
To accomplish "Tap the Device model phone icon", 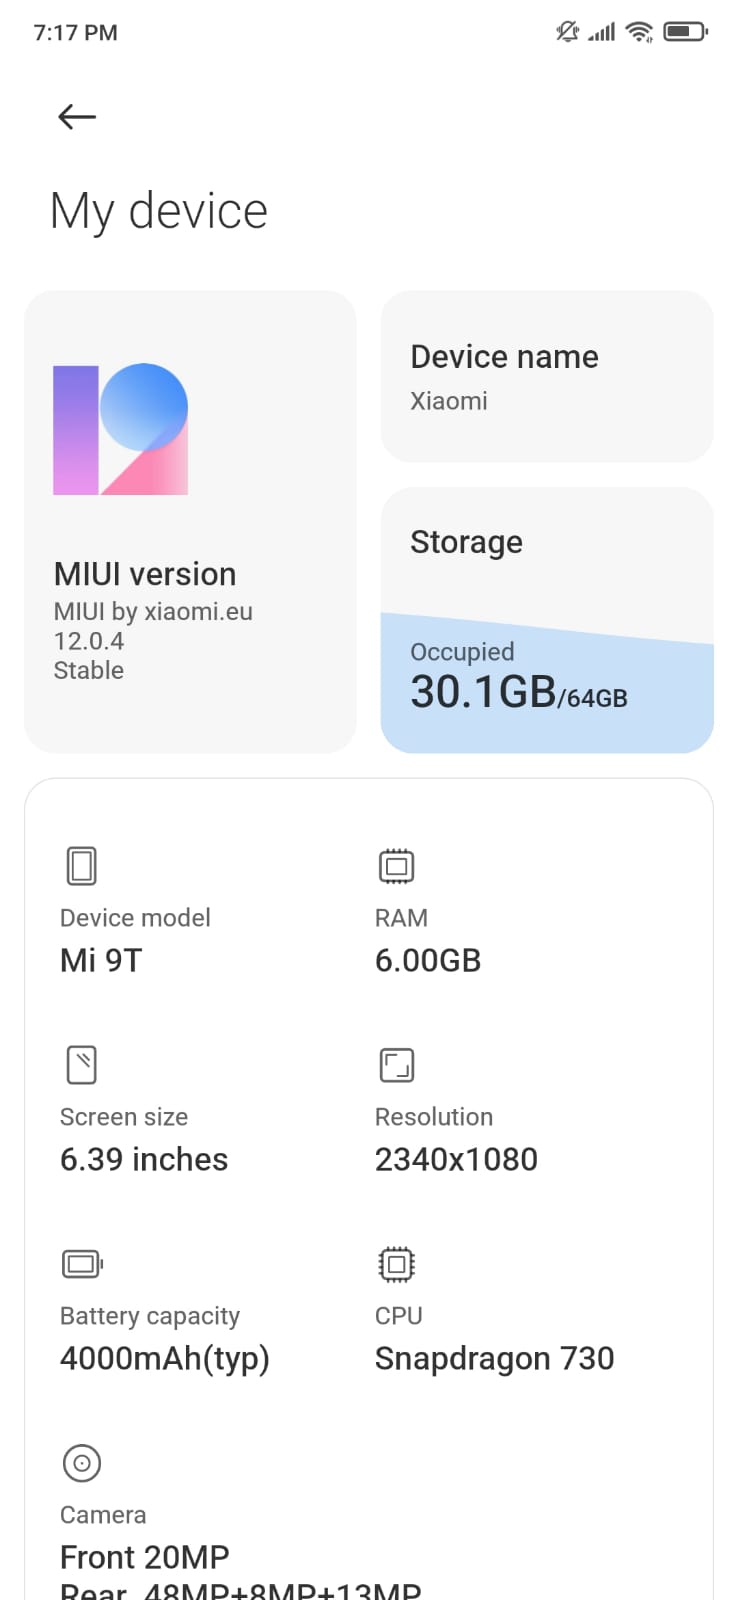I will (x=82, y=866).
